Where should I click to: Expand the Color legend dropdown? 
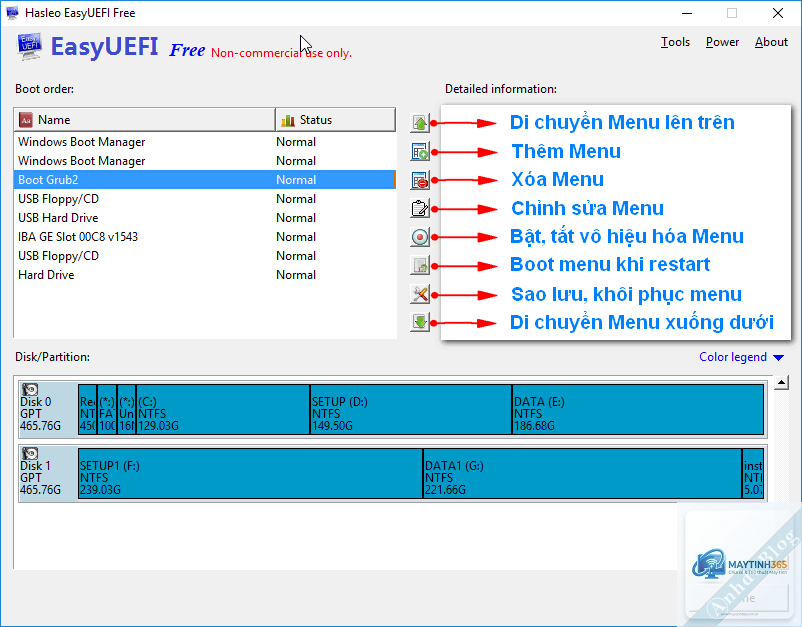pyautogui.click(x=741, y=357)
